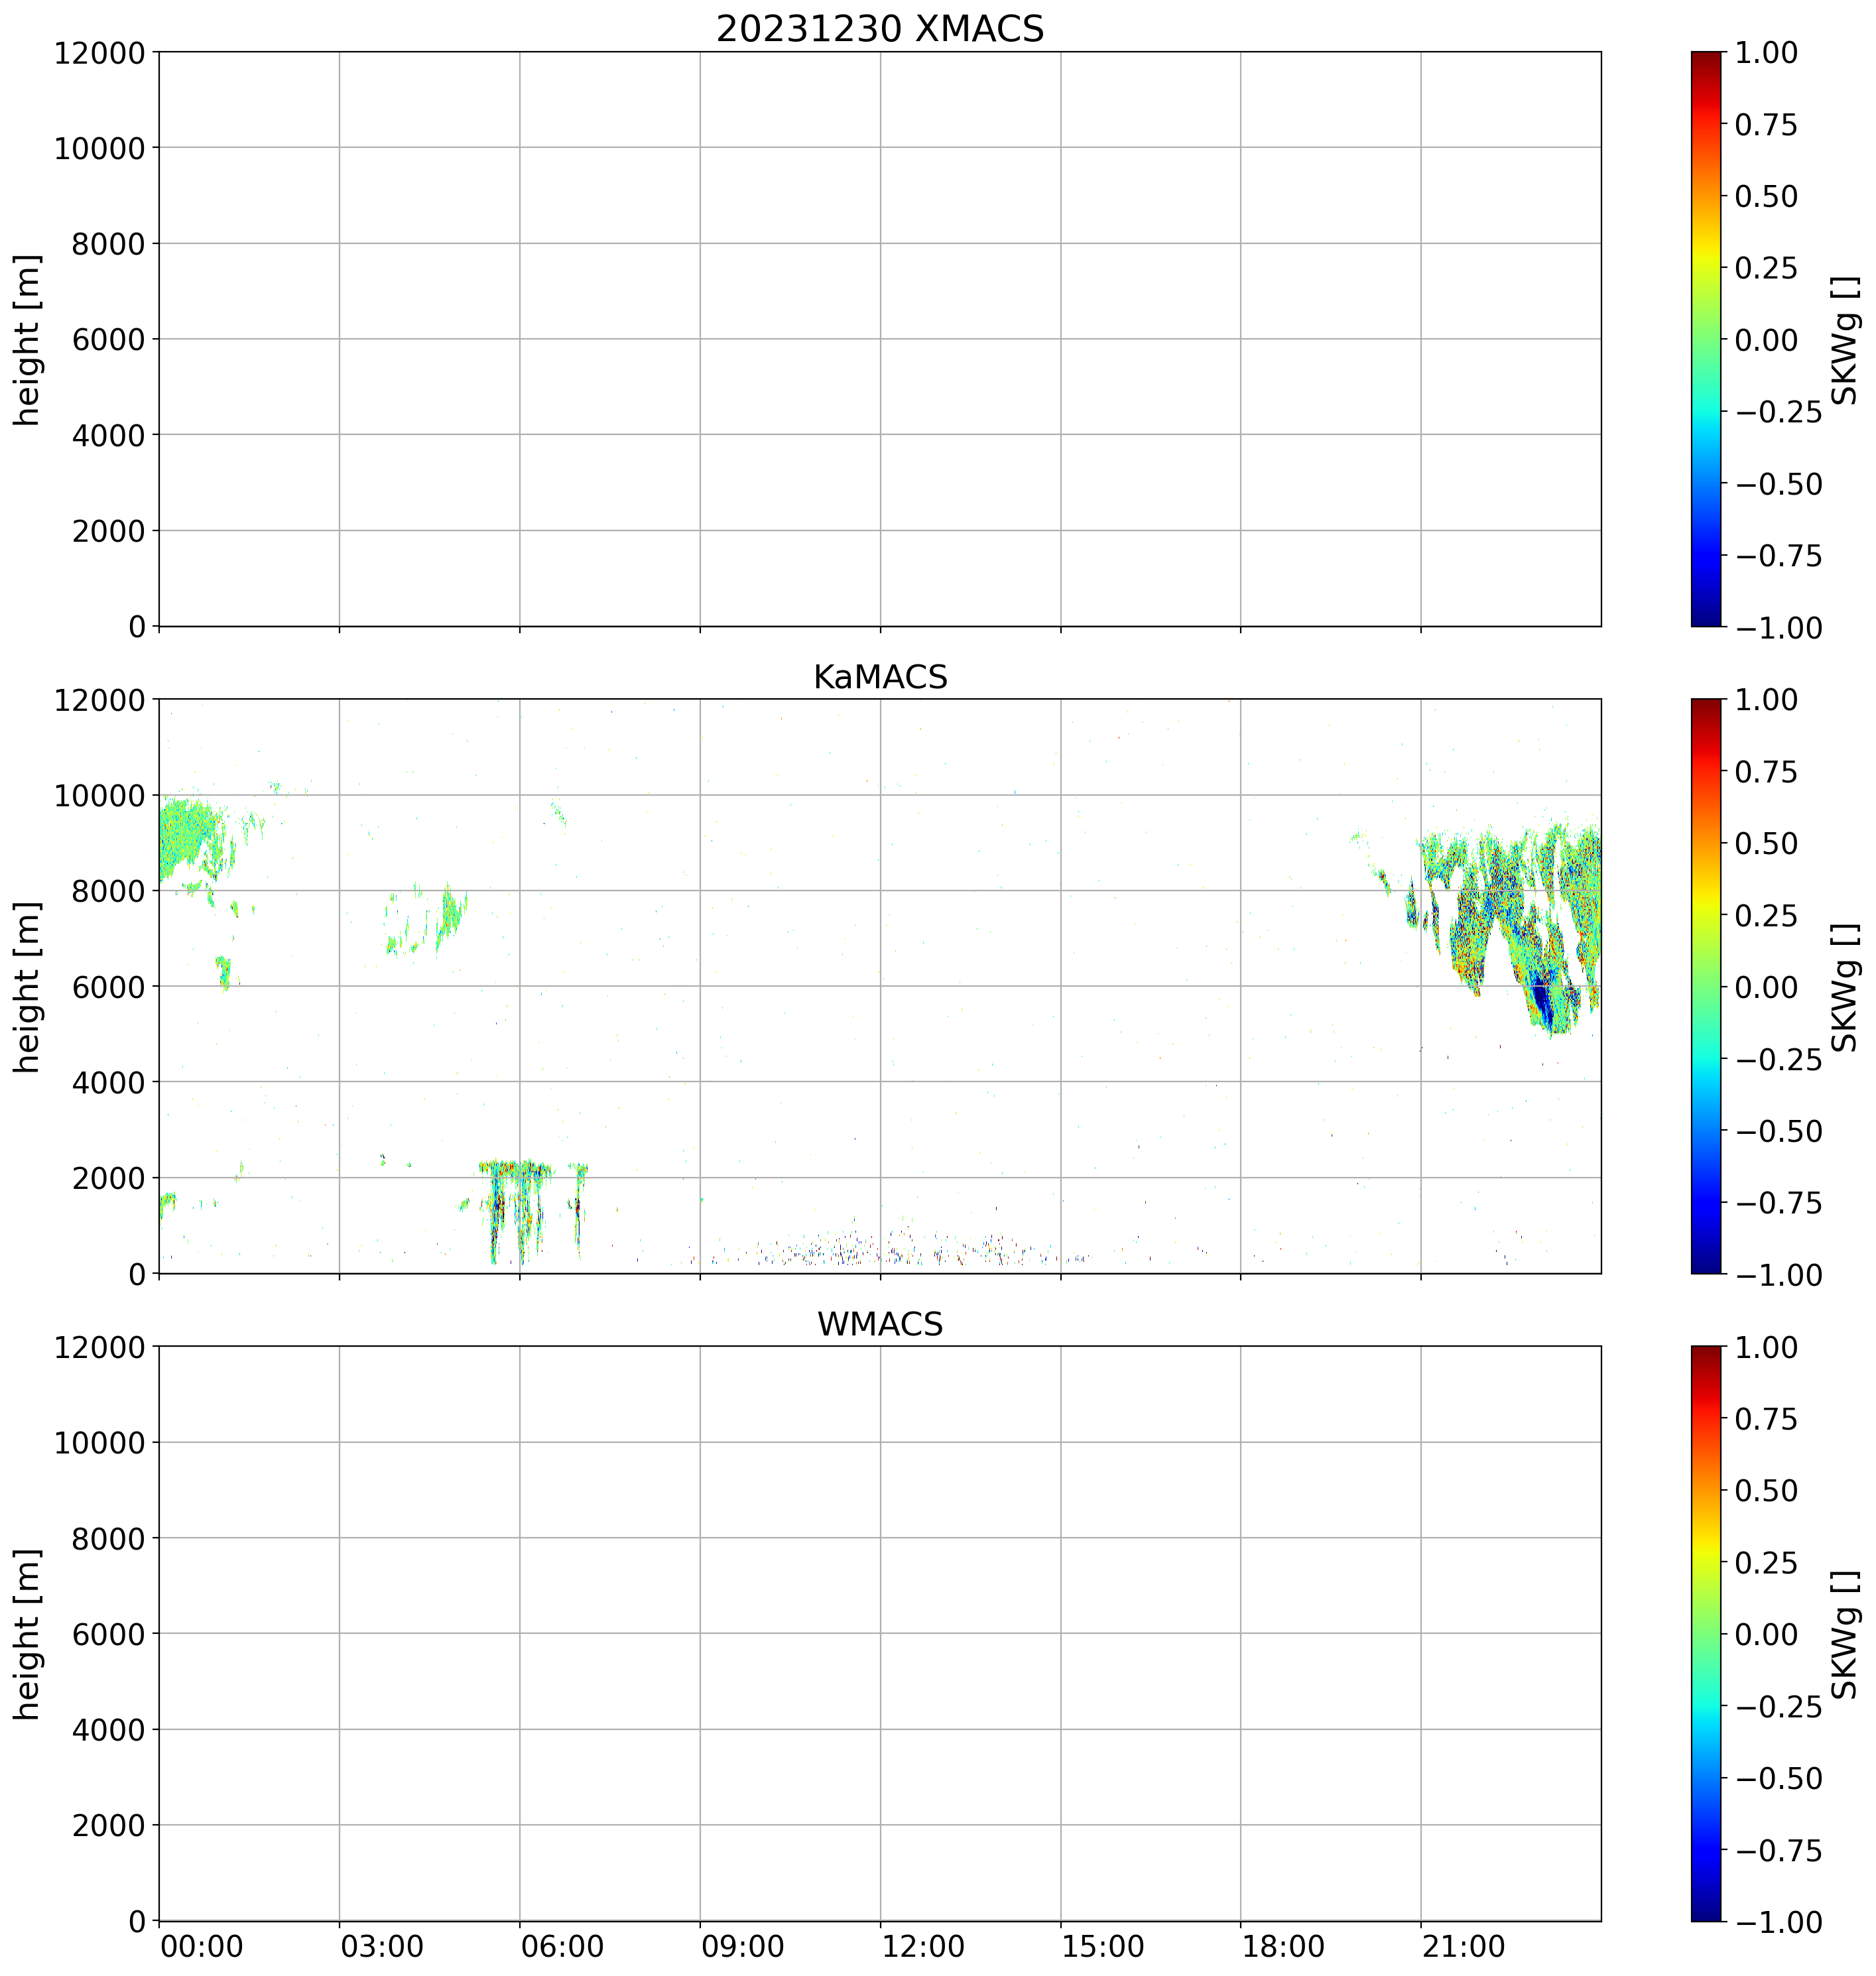Click the 15:00 time axis label
This screenshot has height=1976, width=1876.
1104,1947
